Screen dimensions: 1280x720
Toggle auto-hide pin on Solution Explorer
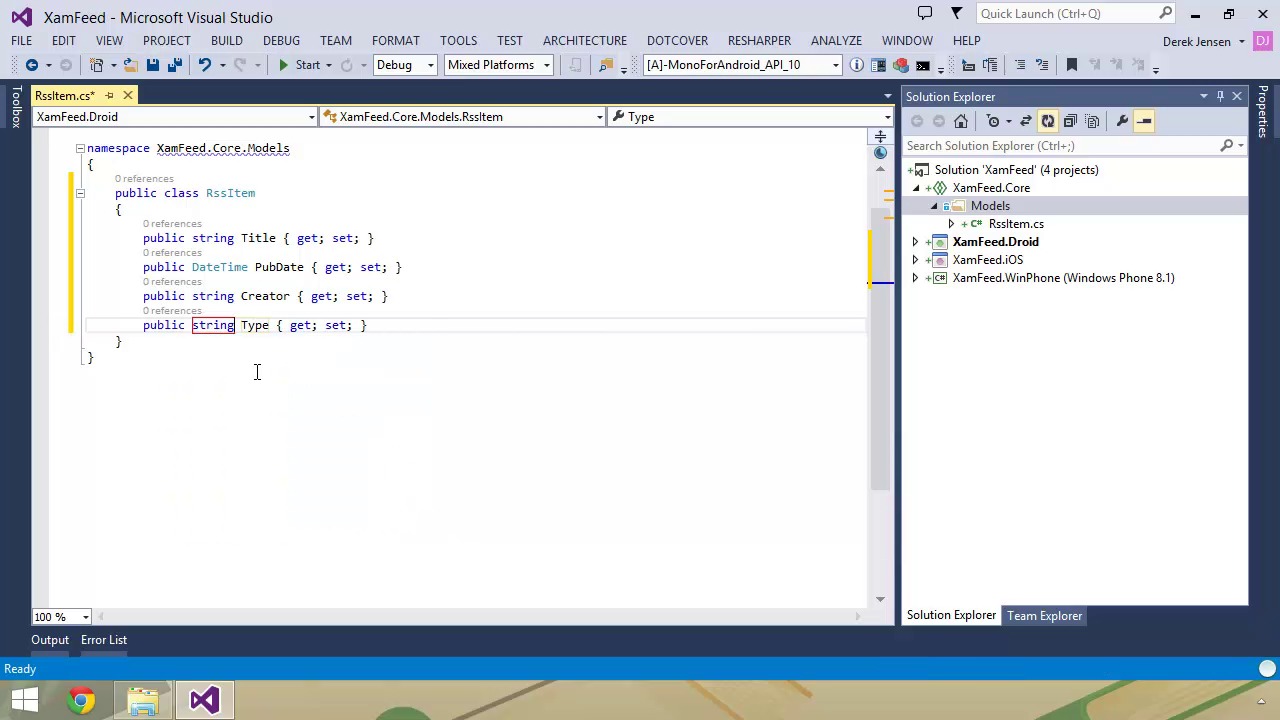click(1220, 96)
